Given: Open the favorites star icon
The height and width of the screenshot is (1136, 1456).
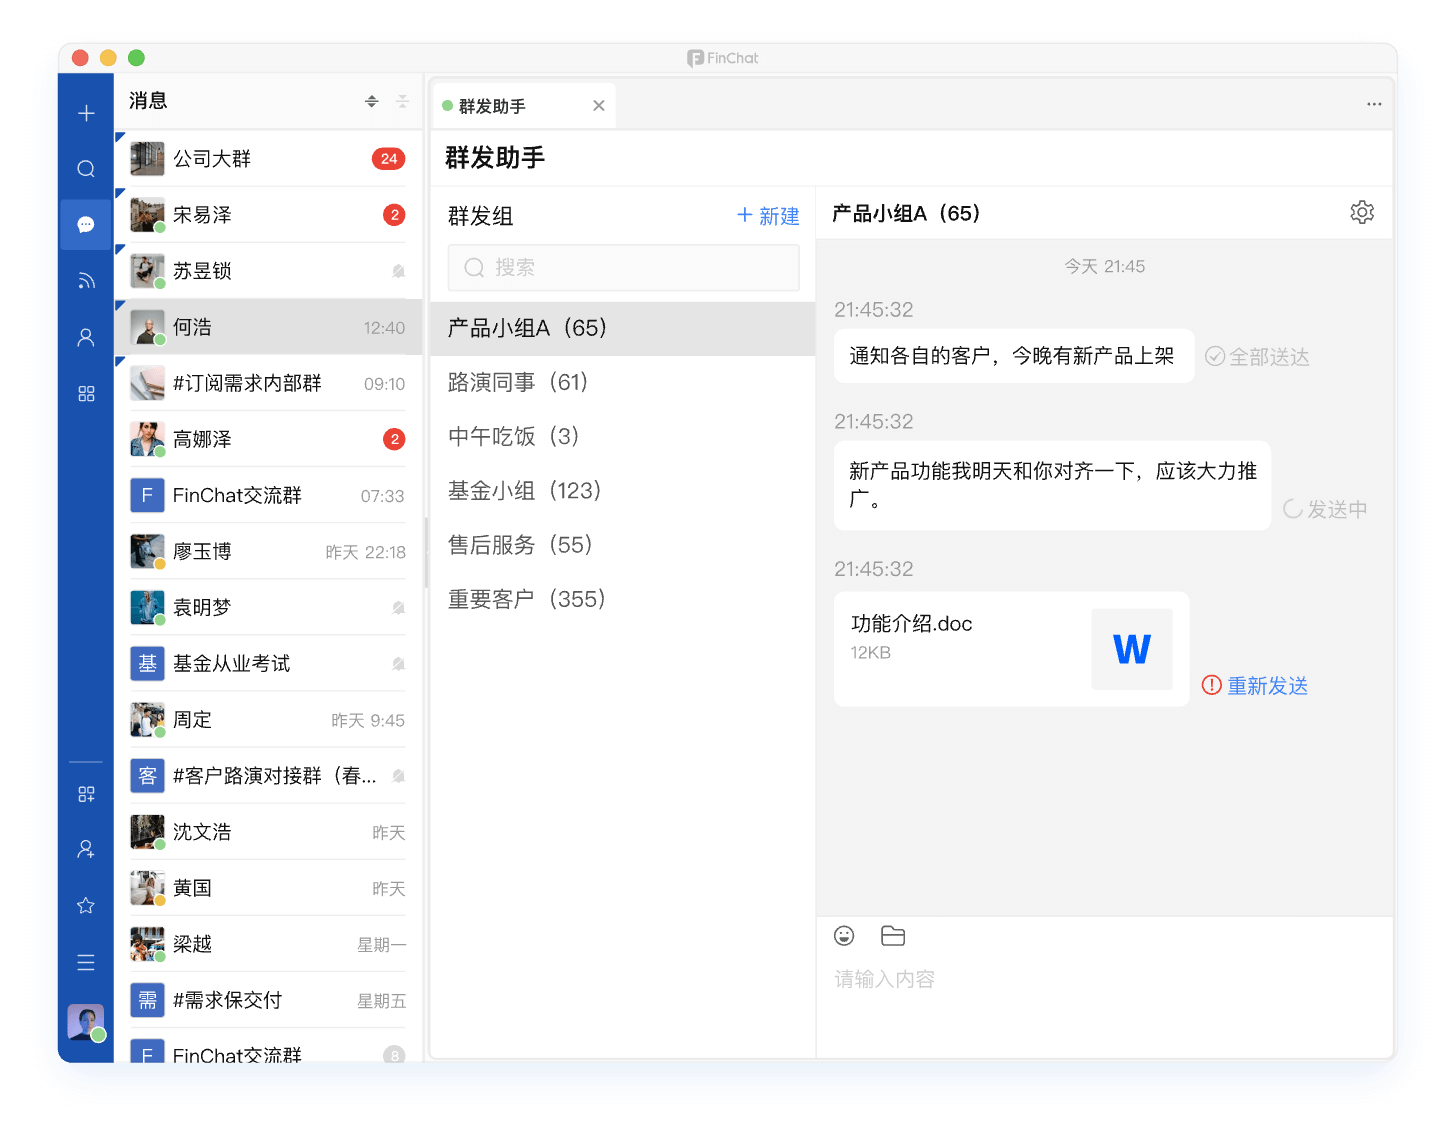Looking at the screenshot, I should (86, 906).
